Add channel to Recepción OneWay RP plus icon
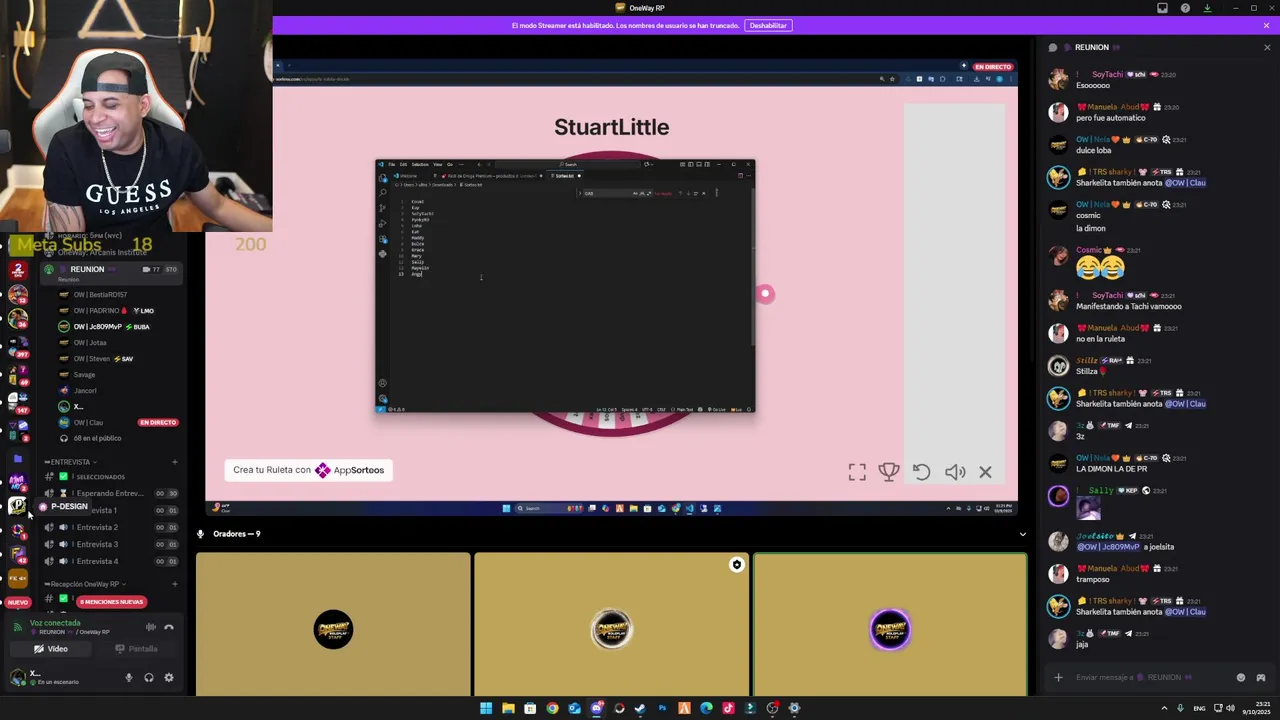The height and width of the screenshot is (720, 1280). tap(175, 584)
